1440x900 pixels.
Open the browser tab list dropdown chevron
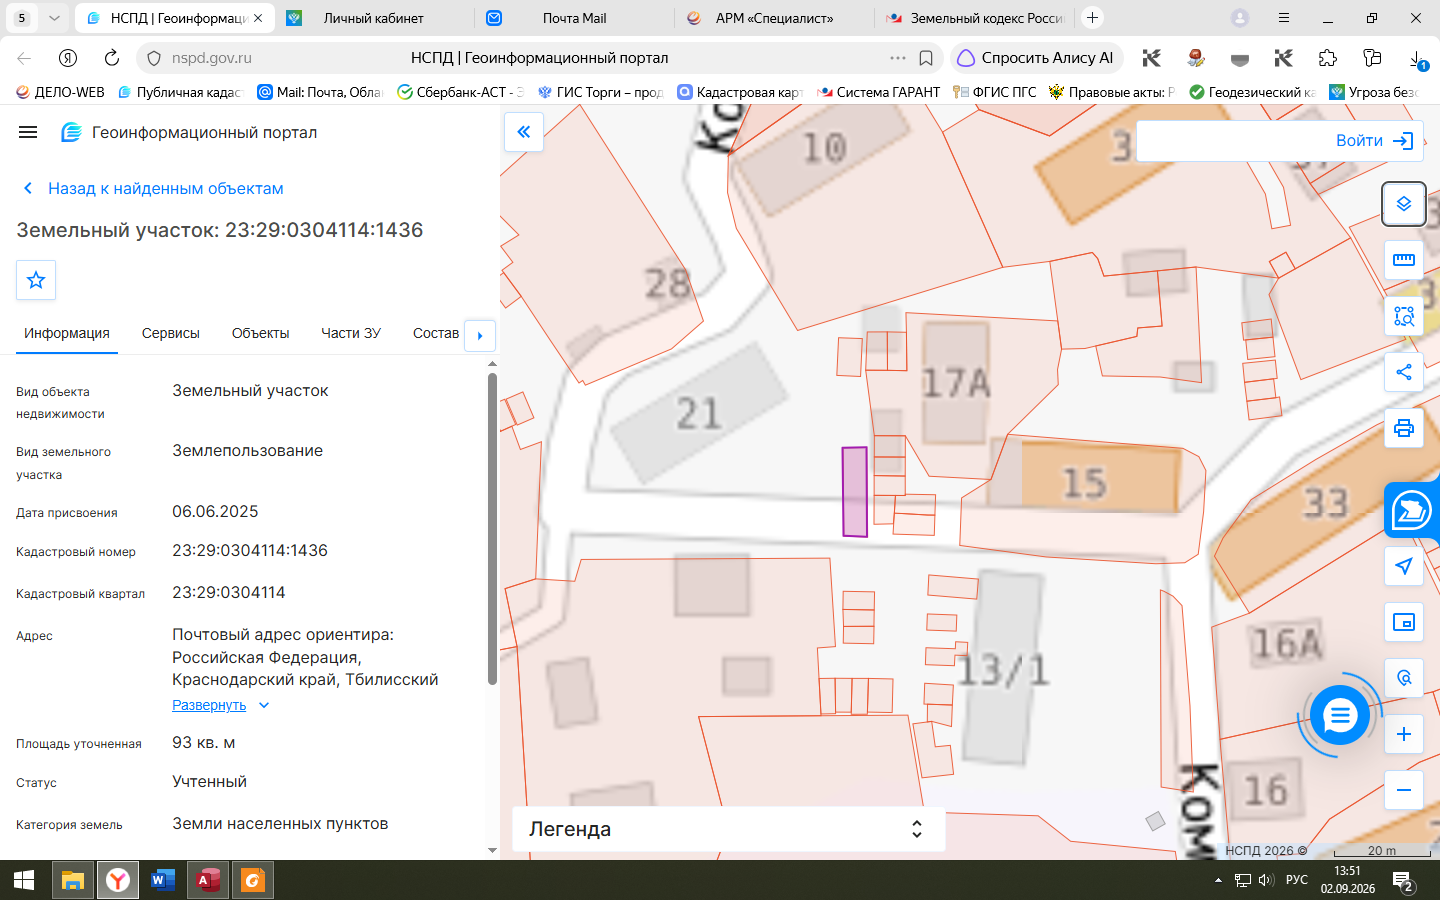click(x=54, y=18)
